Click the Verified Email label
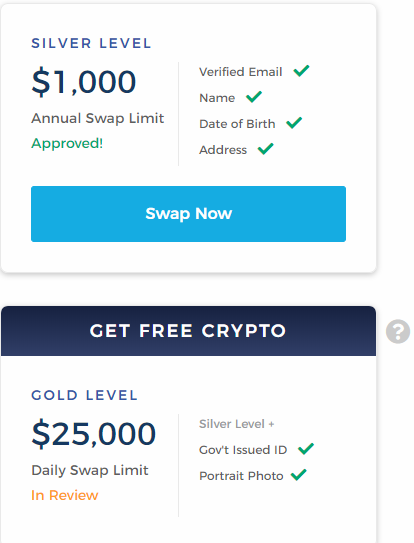Viewport: 414px width, 543px height. (241, 72)
